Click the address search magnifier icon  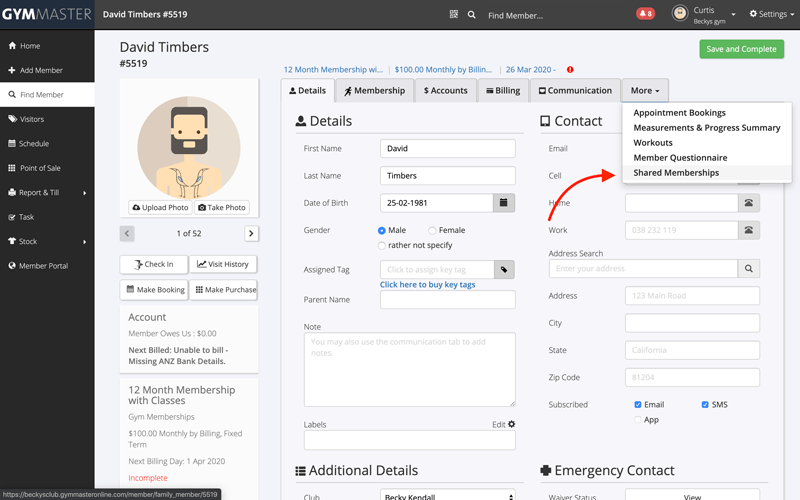pos(749,269)
